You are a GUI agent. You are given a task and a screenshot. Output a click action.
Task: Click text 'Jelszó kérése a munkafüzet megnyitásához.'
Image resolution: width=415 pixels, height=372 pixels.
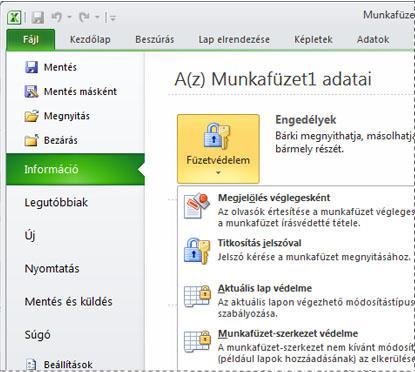click(x=314, y=257)
